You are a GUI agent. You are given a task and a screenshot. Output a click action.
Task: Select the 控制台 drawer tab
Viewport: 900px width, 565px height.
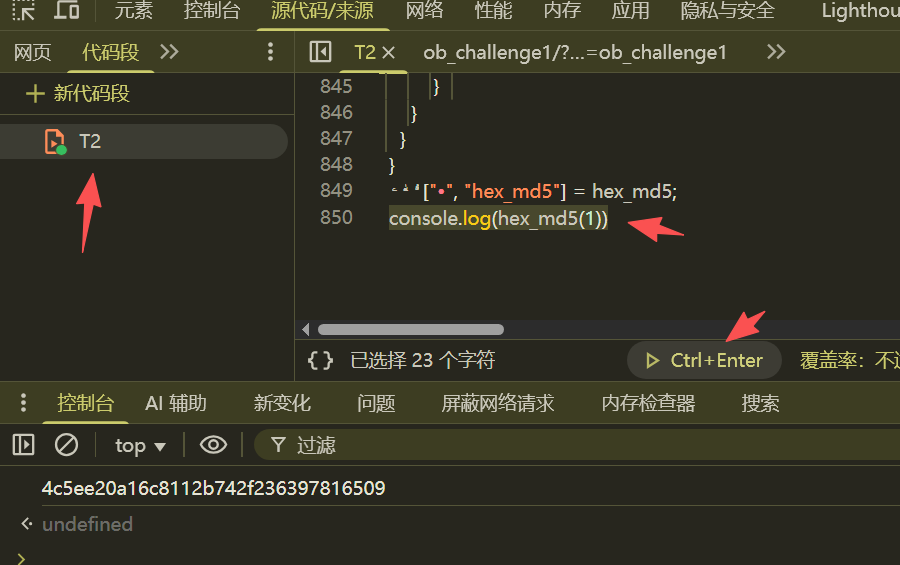[85, 403]
